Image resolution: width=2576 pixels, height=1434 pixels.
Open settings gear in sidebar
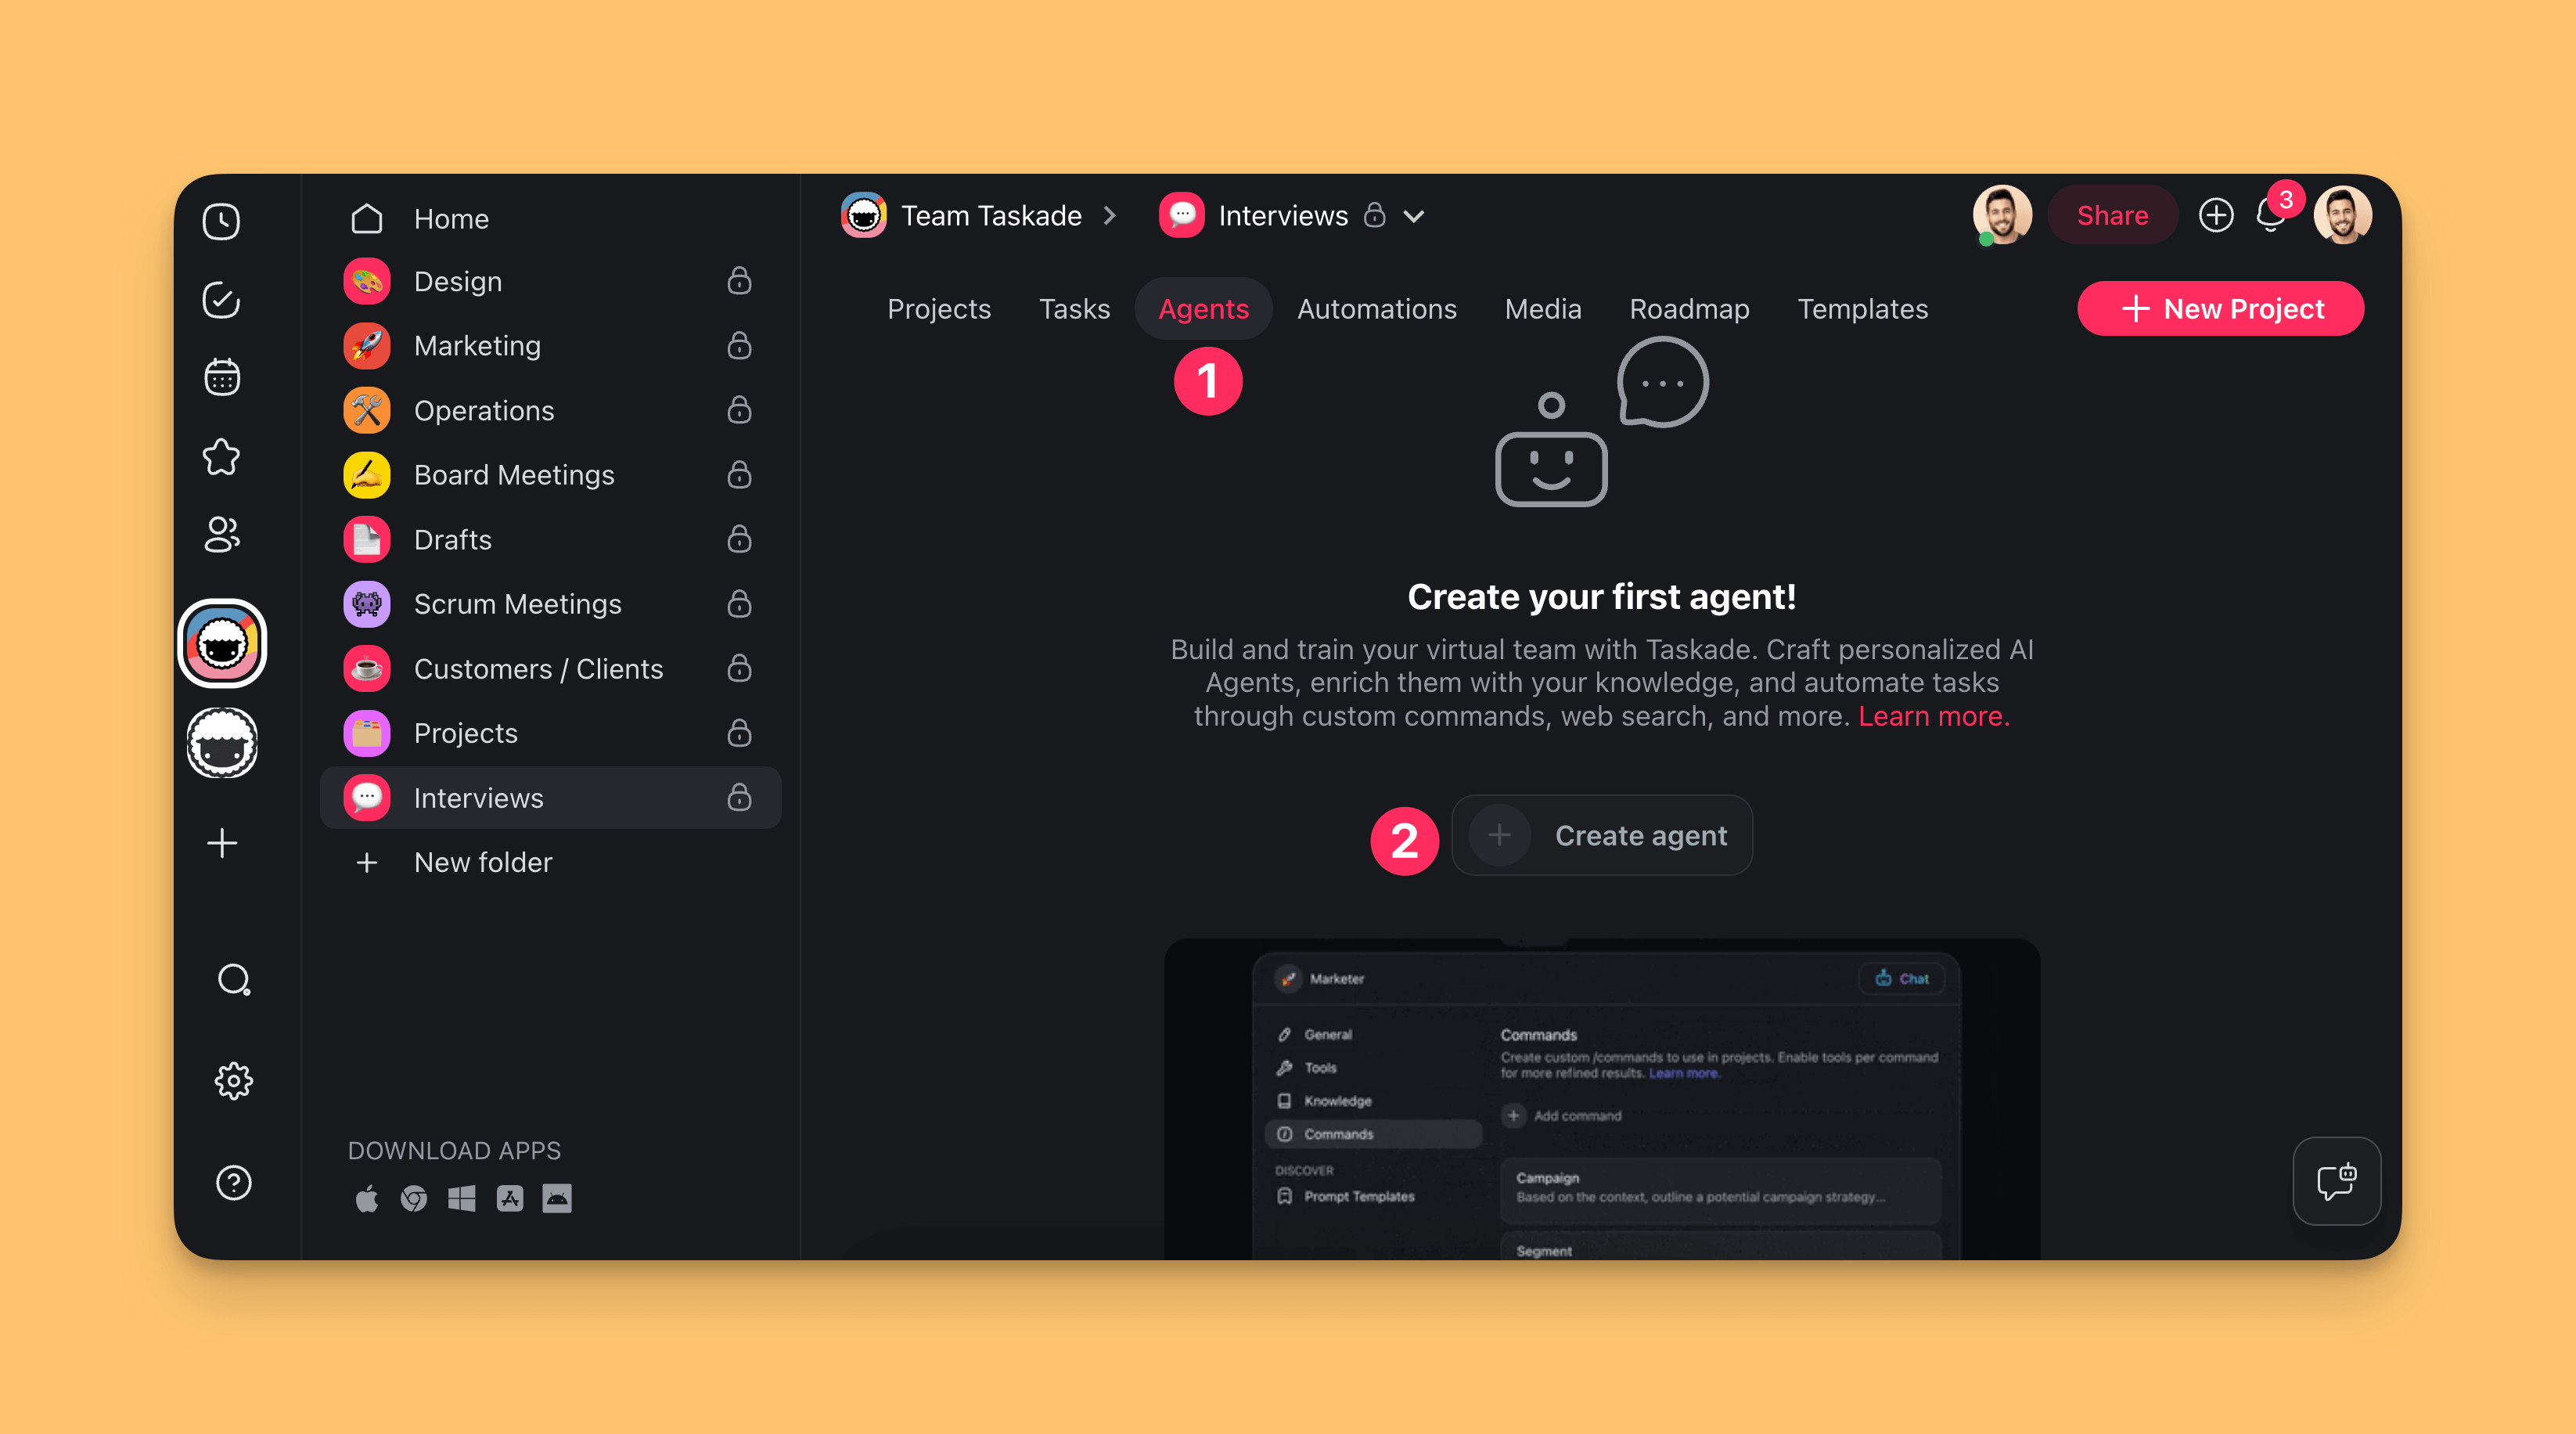[233, 1081]
